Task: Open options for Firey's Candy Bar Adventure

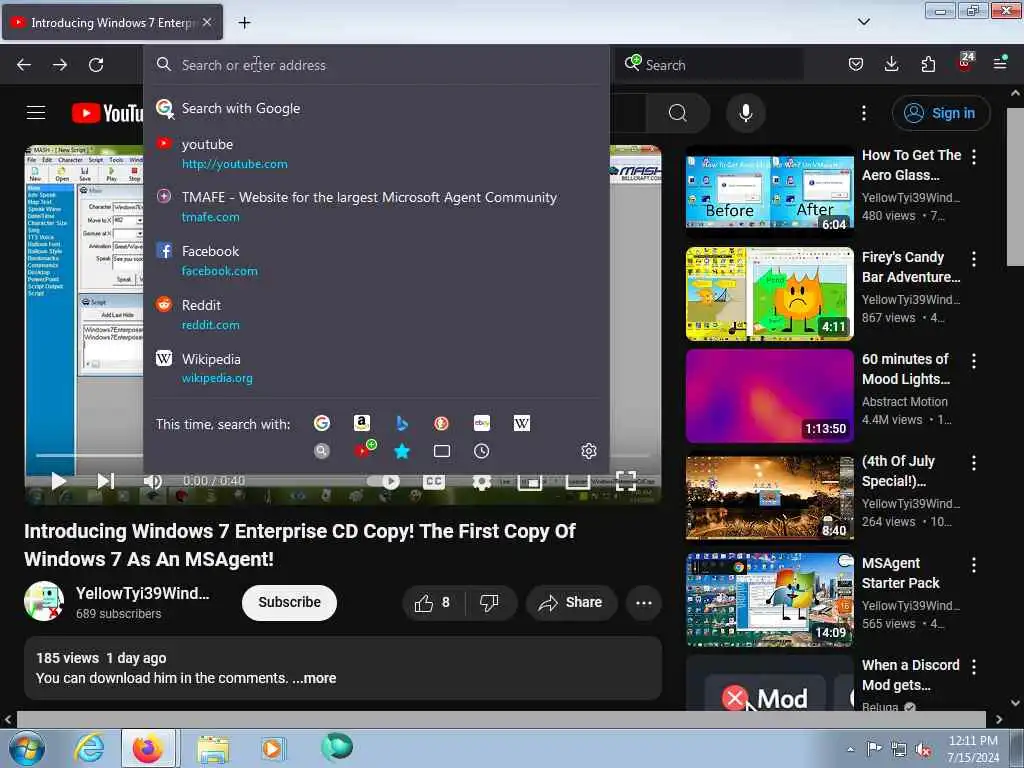Action: coord(974,259)
